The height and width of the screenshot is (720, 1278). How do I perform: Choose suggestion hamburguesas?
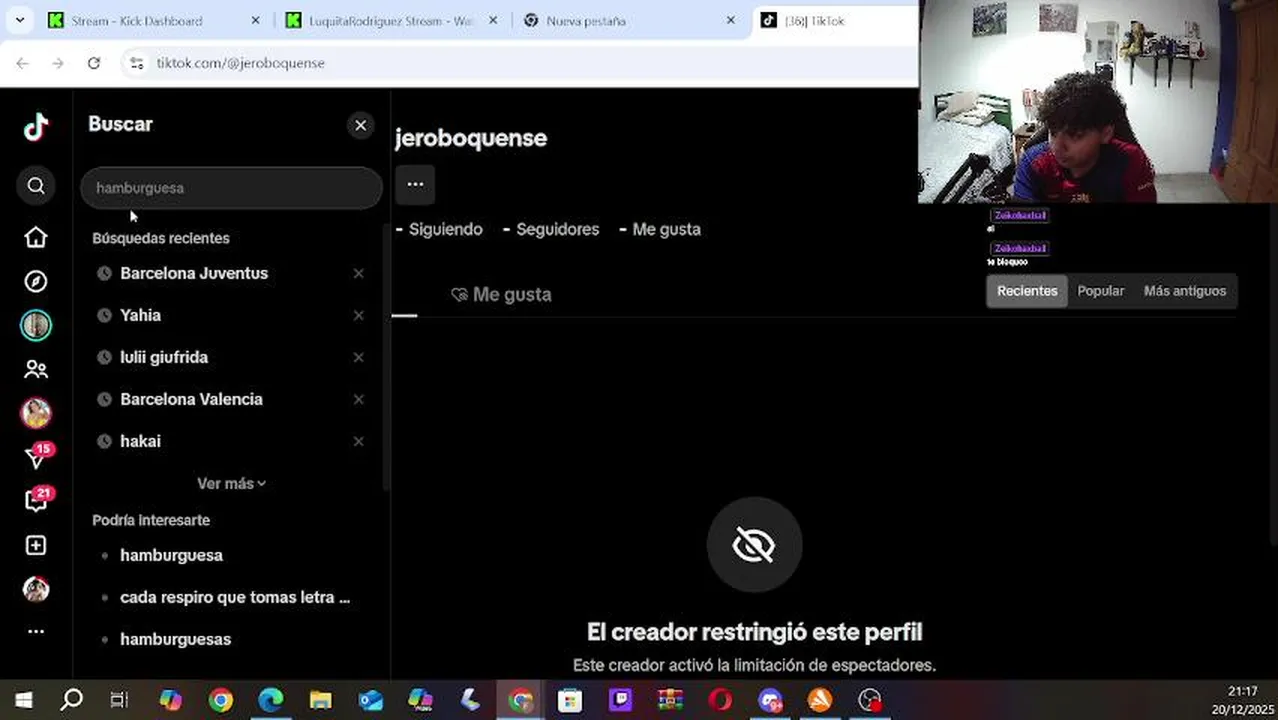click(175, 639)
